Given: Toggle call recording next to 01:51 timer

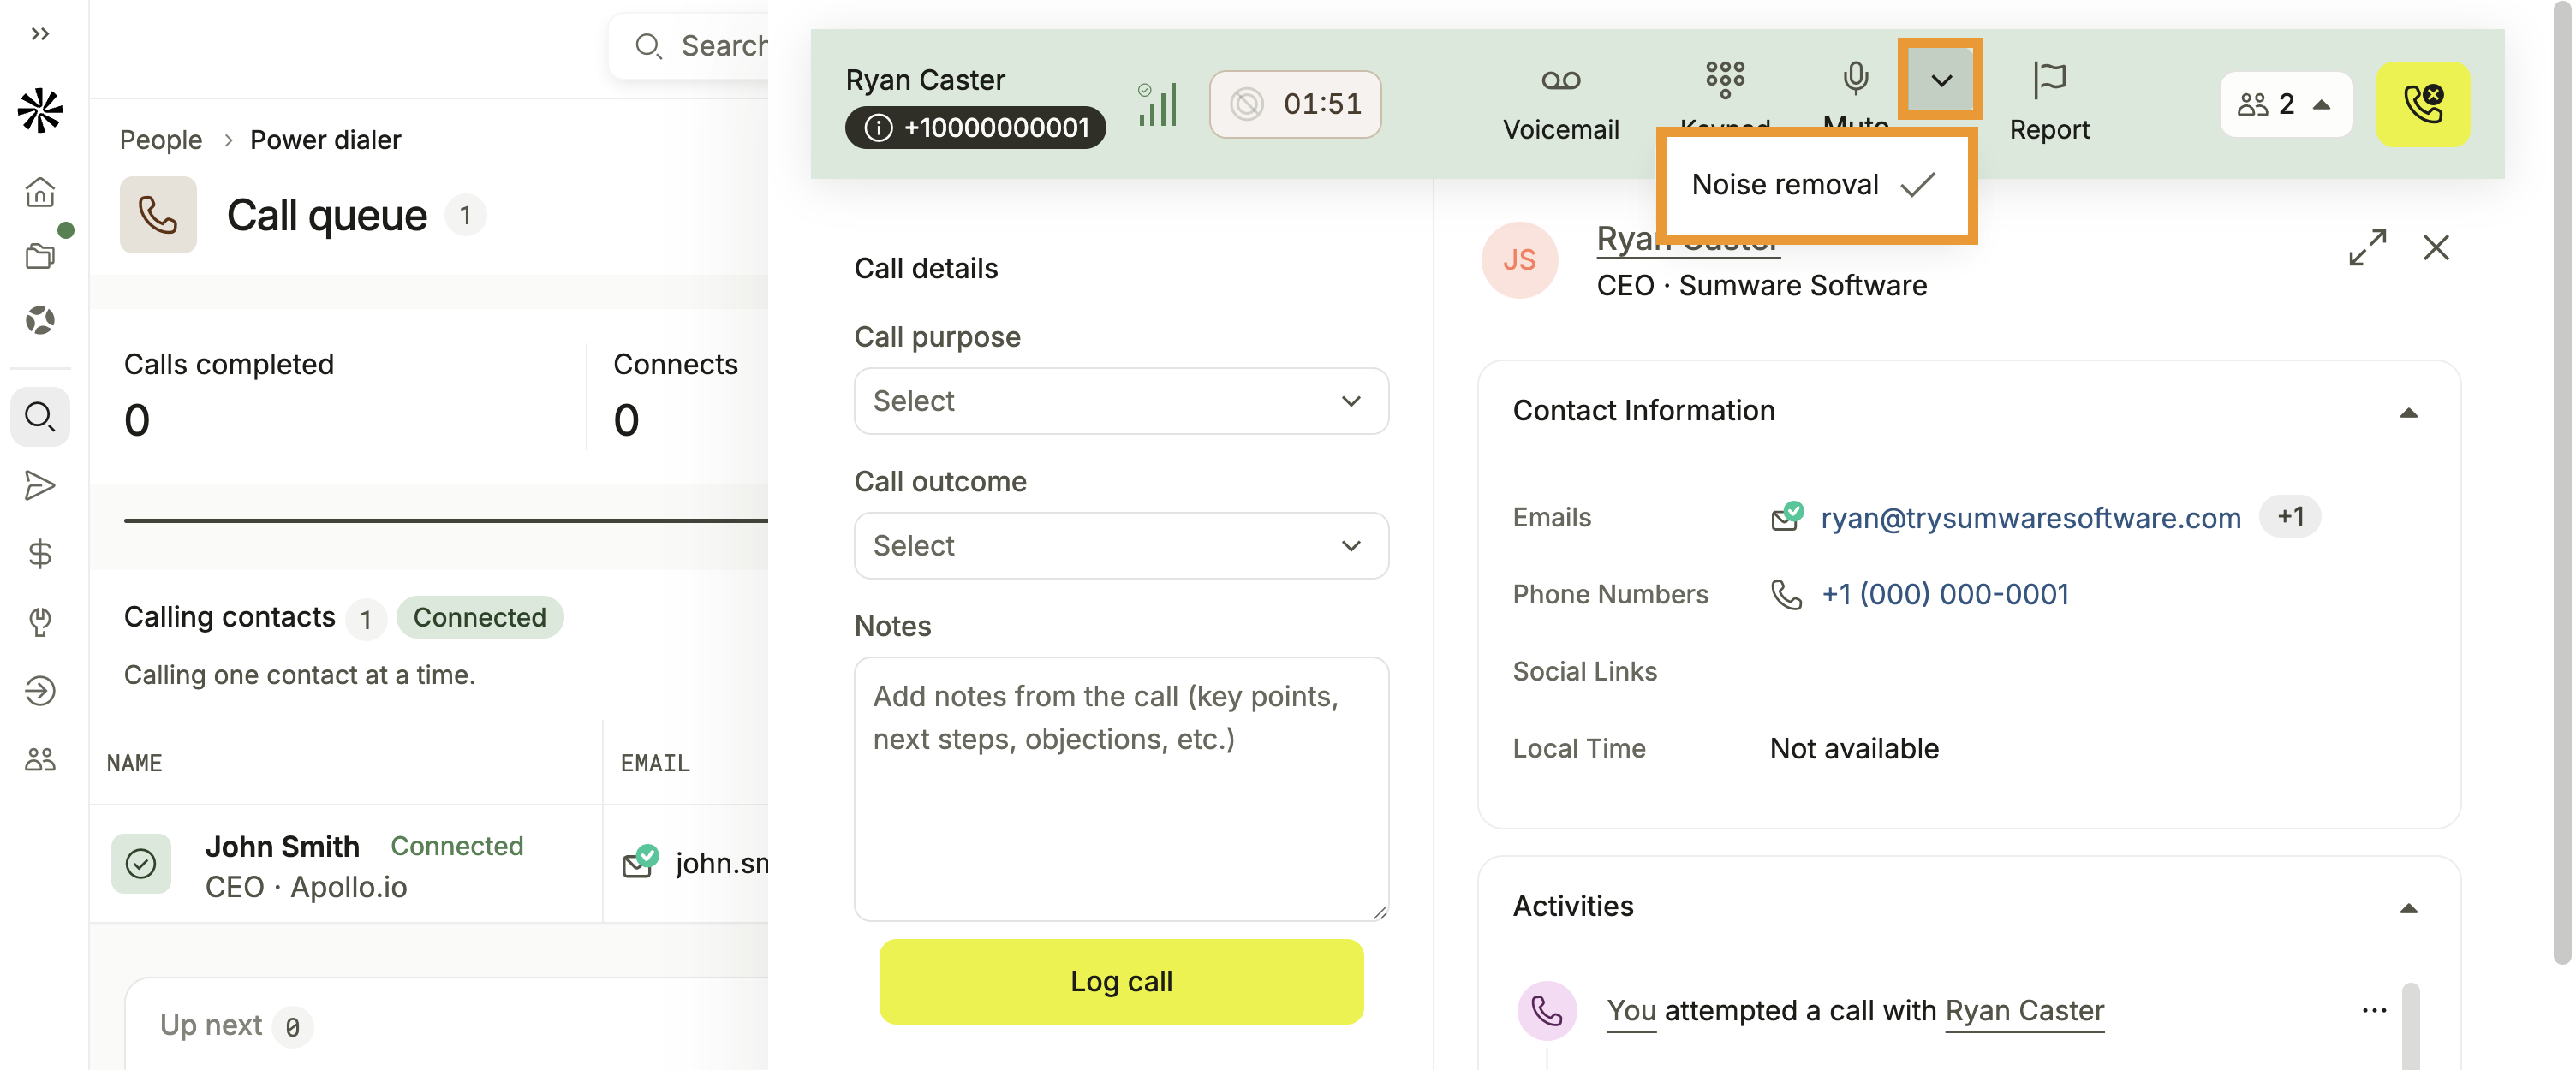Looking at the screenshot, I should coord(1247,104).
